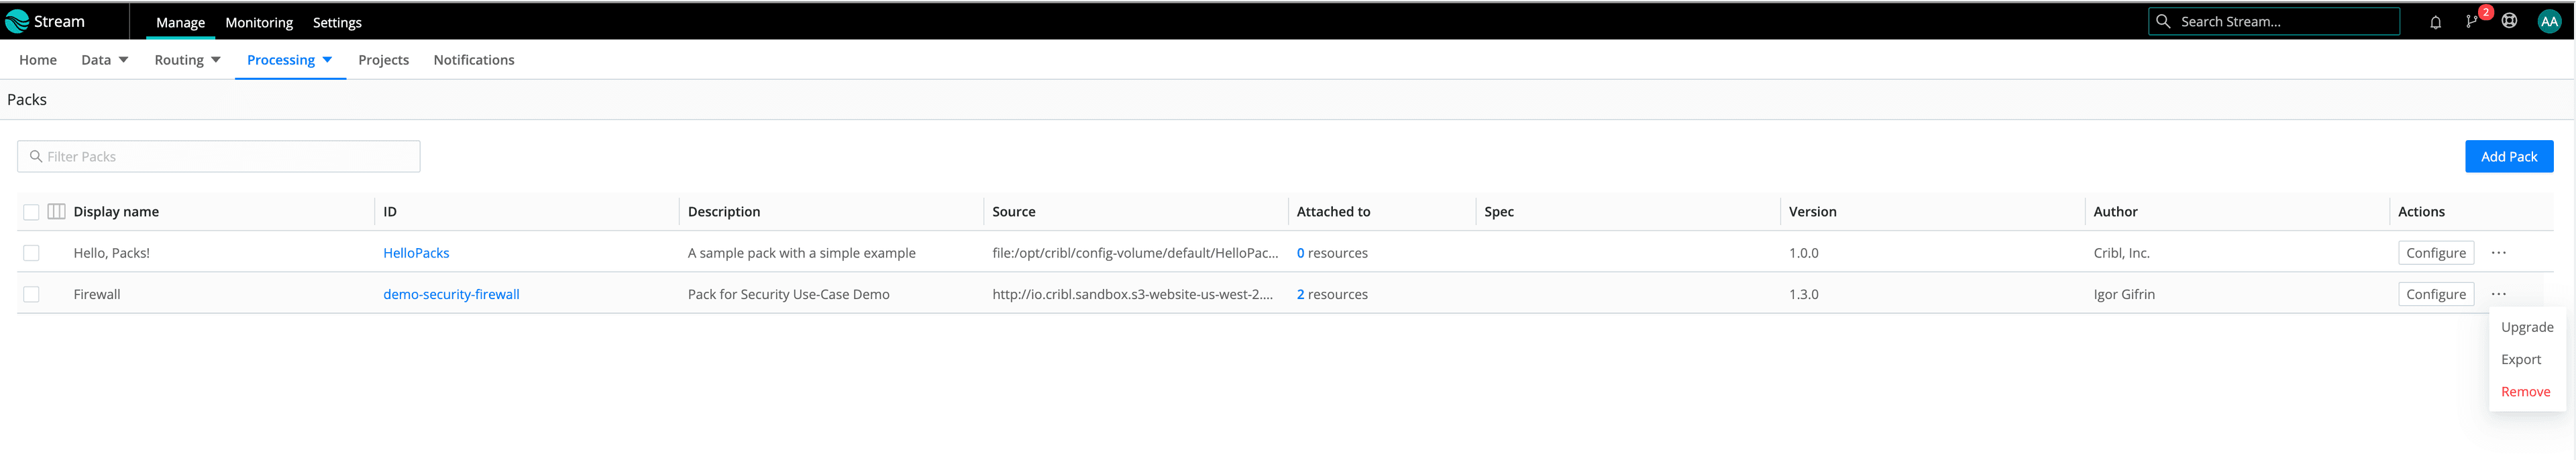Click the Add Pack button

(x=2508, y=157)
